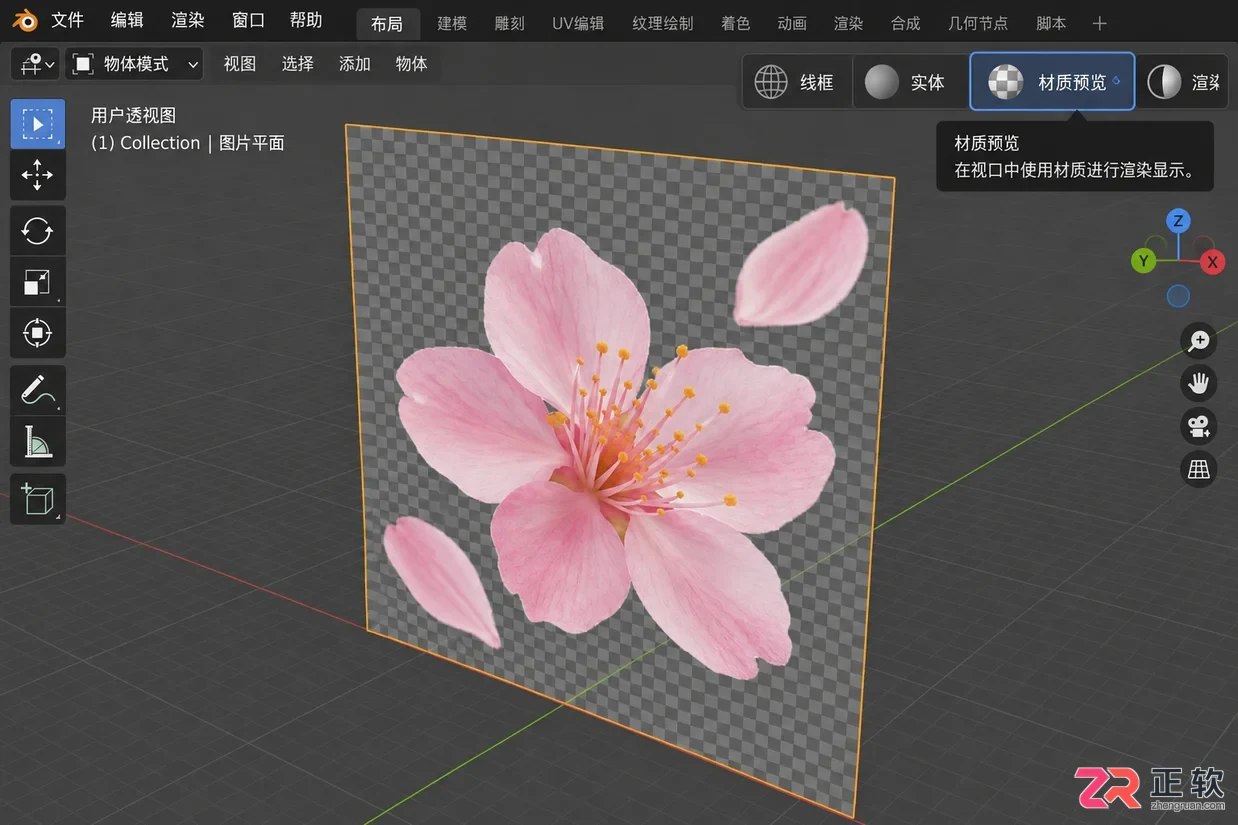The image size is (1238, 825).
Task: Click the pan view hand button
Action: (x=1198, y=383)
